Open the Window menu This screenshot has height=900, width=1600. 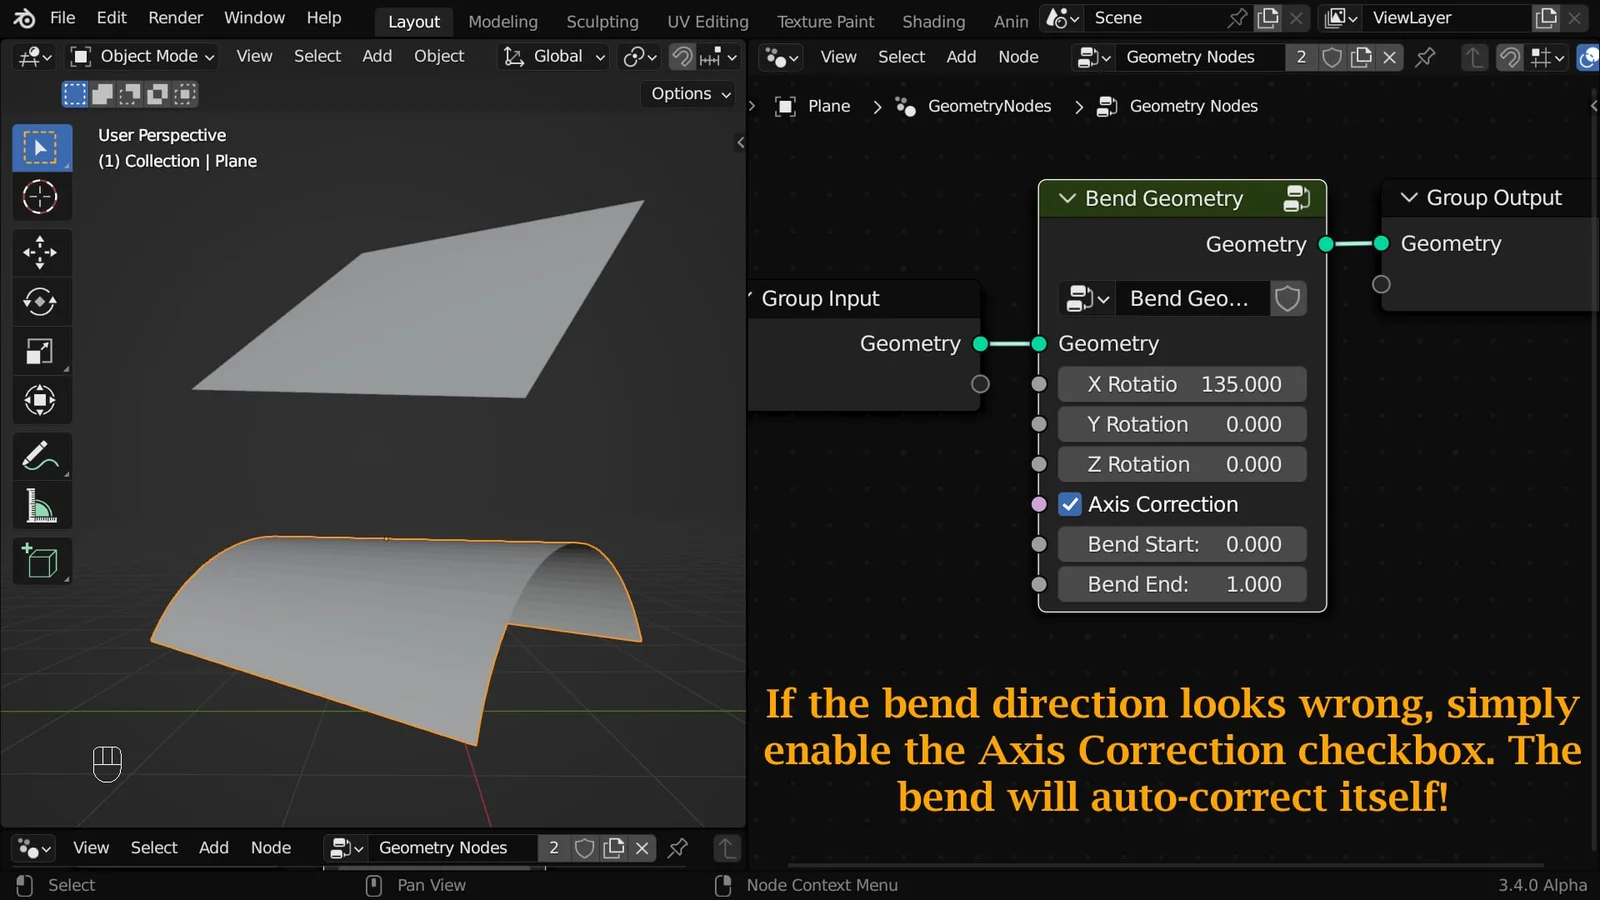click(254, 17)
